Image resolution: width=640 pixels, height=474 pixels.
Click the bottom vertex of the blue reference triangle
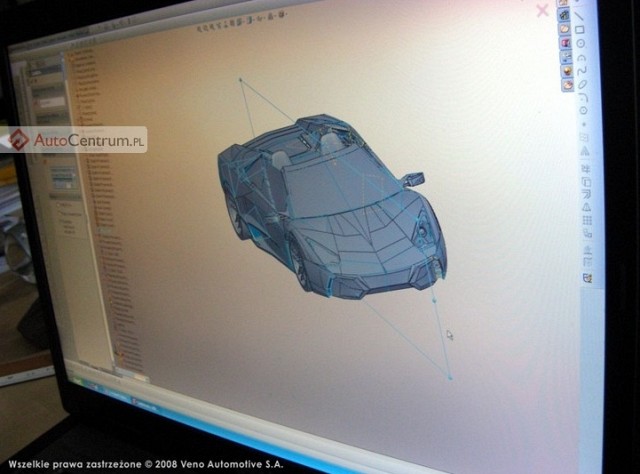tap(450, 378)
